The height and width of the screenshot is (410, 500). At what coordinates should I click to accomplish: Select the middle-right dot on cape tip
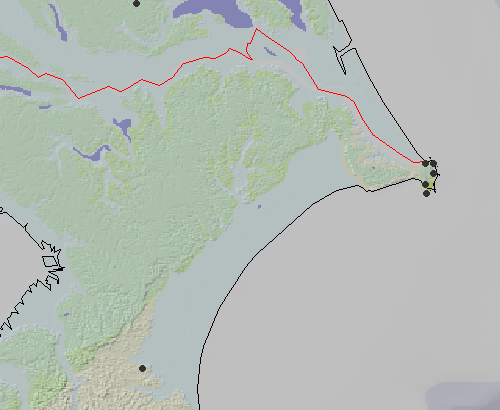click(x=433, y=173)
